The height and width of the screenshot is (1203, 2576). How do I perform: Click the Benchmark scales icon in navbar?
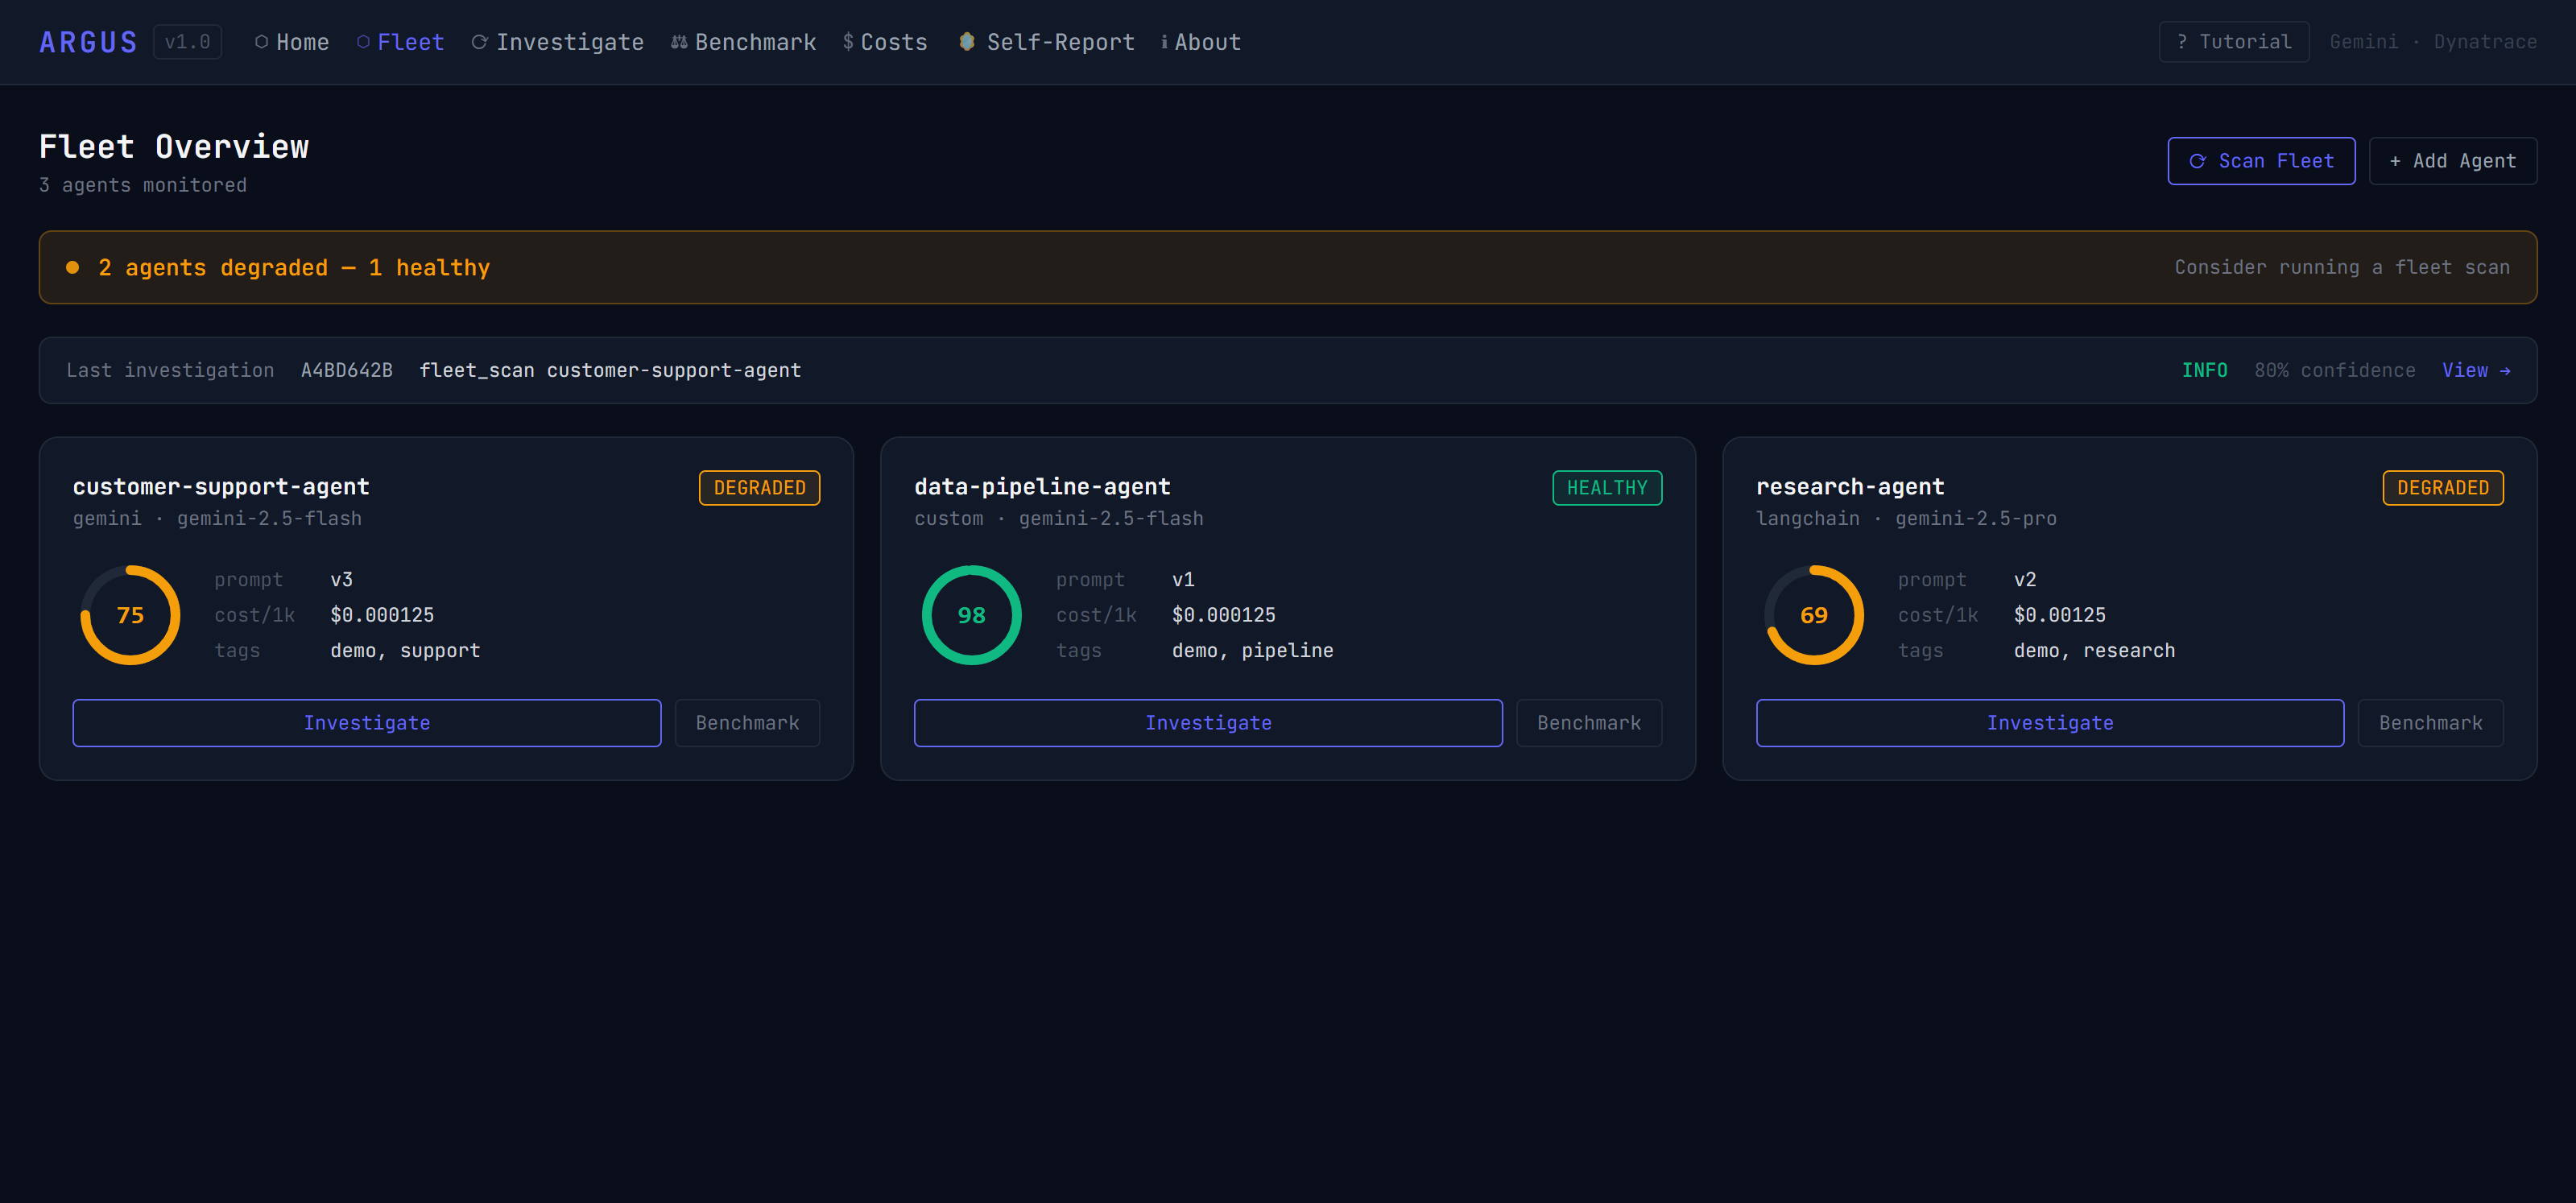(x=679, y=42)
